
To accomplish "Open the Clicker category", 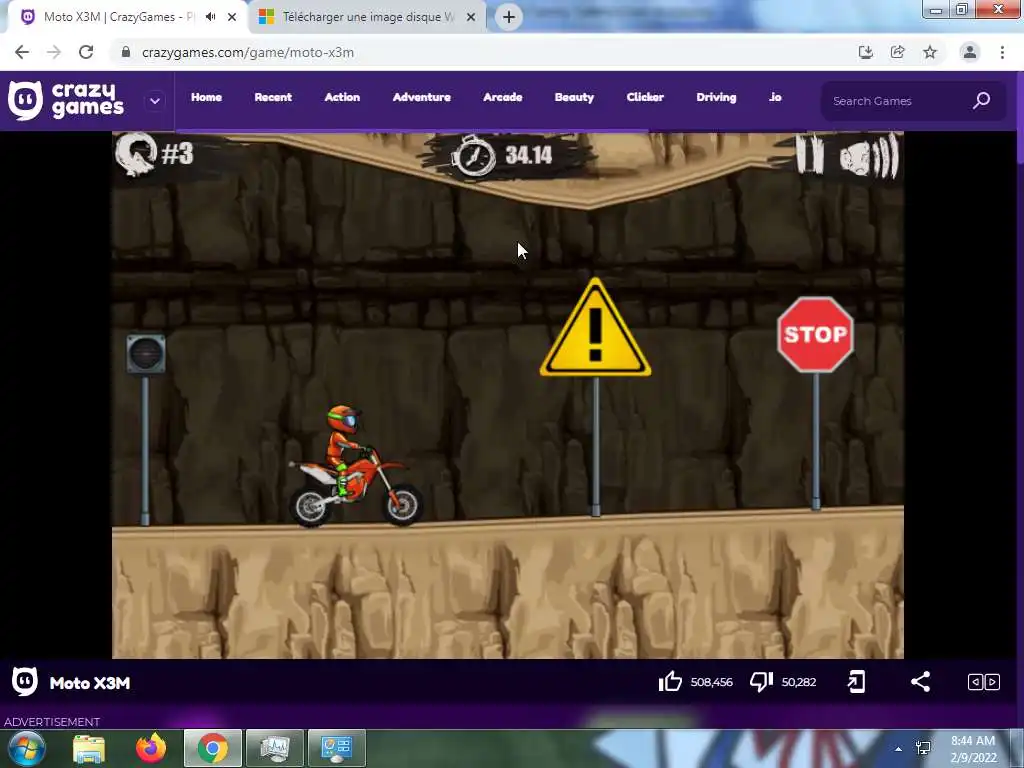I will click(645, 97).
